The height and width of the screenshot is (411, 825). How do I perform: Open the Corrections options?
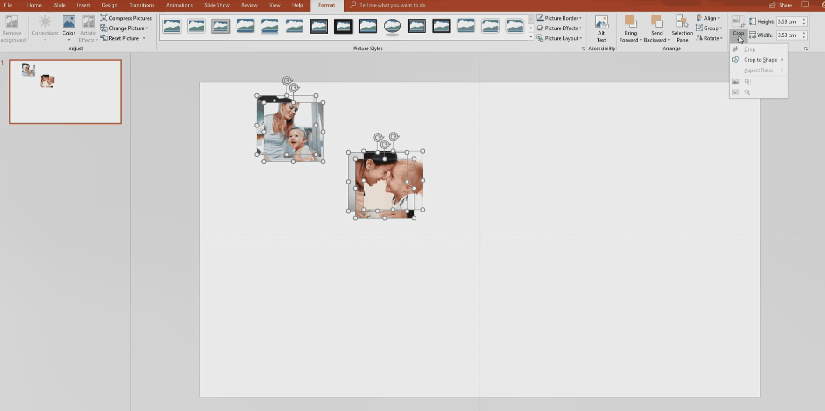pyautogui.click(x=45, y=29)
